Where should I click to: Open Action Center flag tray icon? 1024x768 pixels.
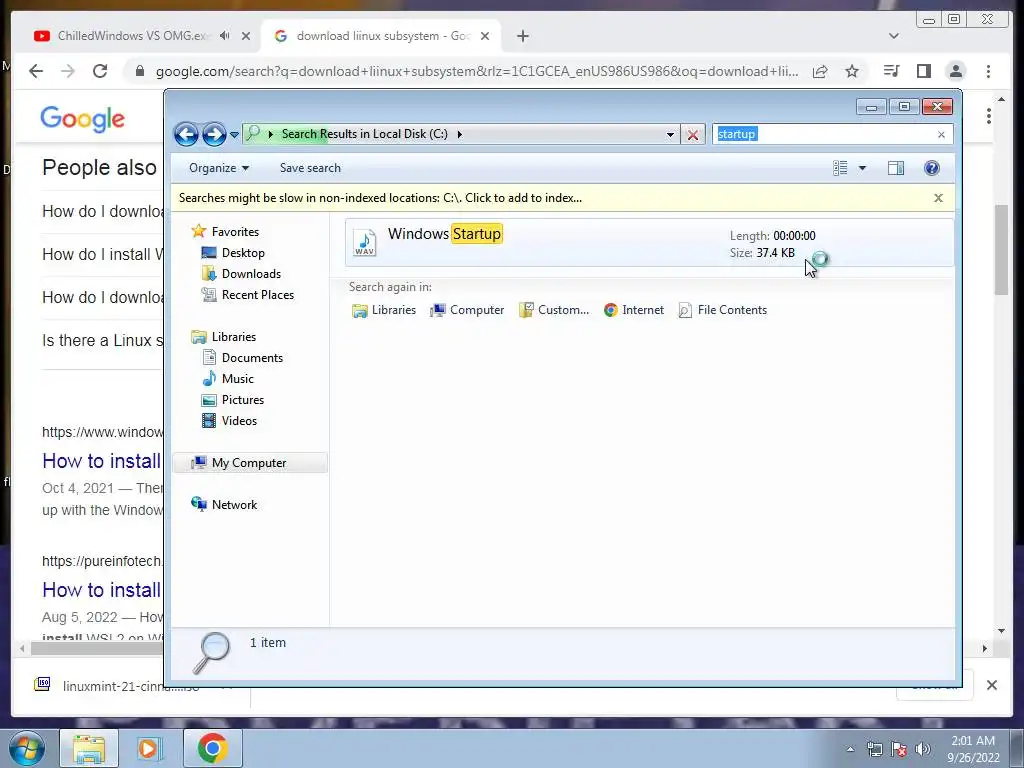[x=899, y=749]
